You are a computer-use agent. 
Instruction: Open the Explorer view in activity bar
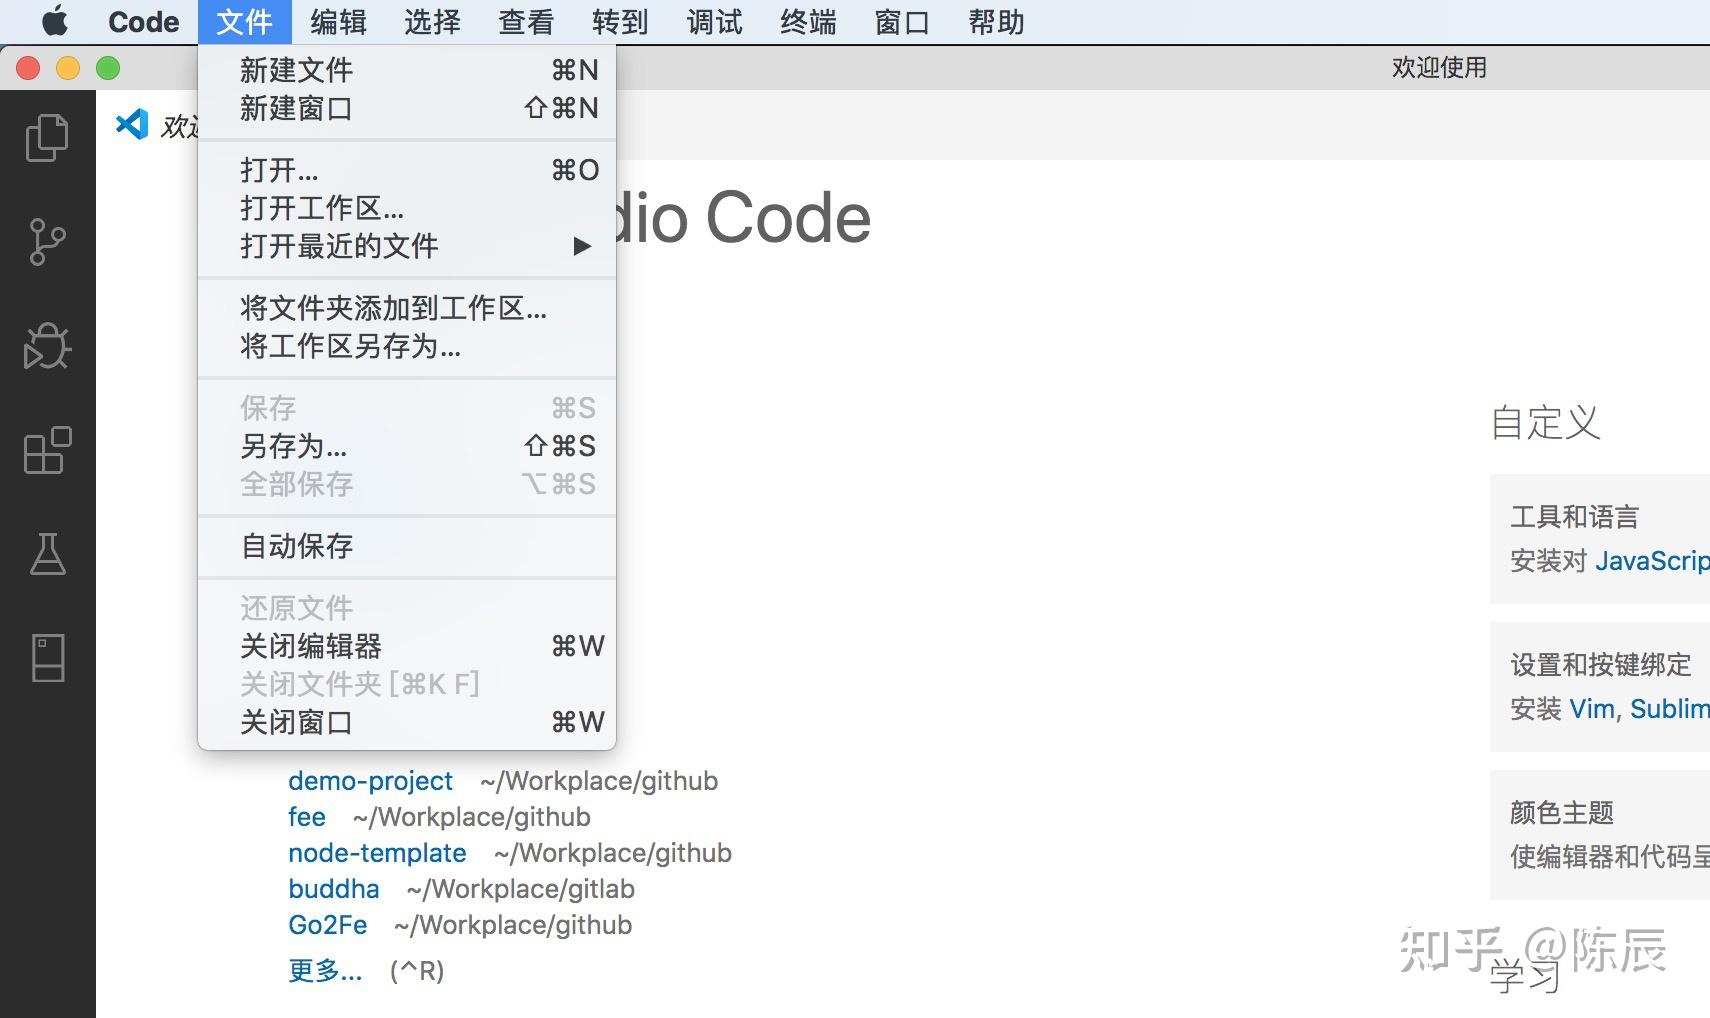click(47, 137)
